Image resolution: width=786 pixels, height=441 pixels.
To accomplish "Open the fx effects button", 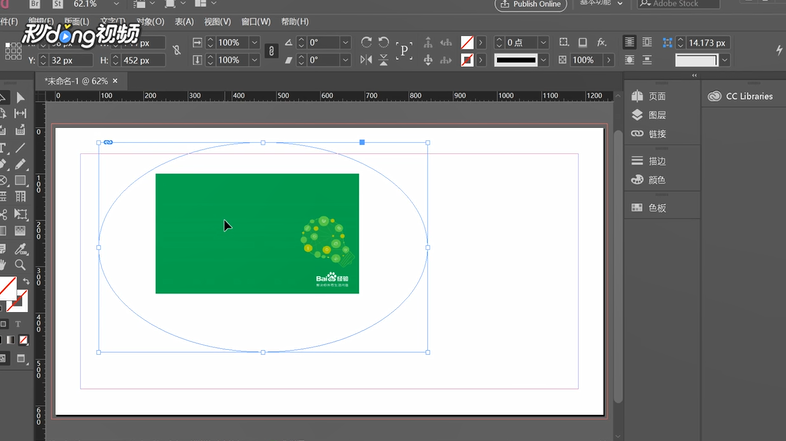I will pos(602,43).
